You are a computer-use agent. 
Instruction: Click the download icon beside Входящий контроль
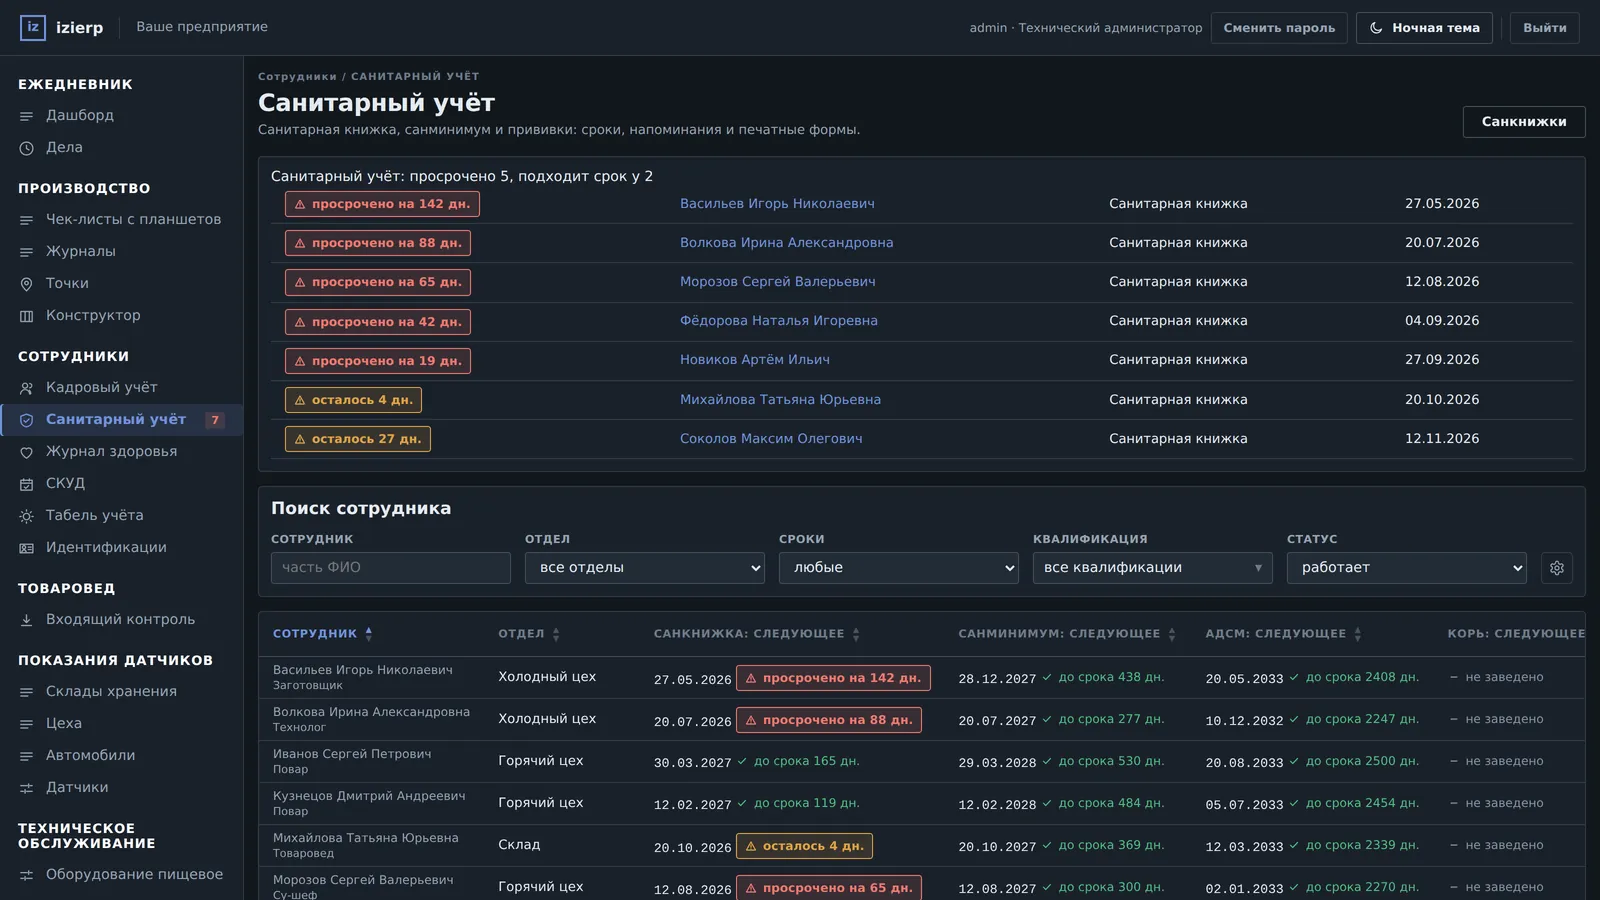[27, 620]
